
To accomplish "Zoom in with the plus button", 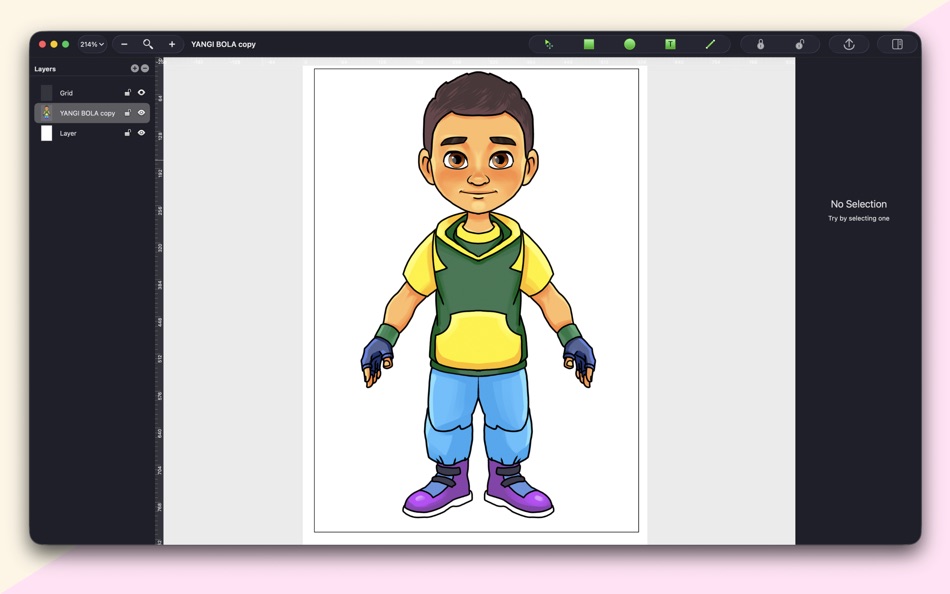I will (172, 44).
